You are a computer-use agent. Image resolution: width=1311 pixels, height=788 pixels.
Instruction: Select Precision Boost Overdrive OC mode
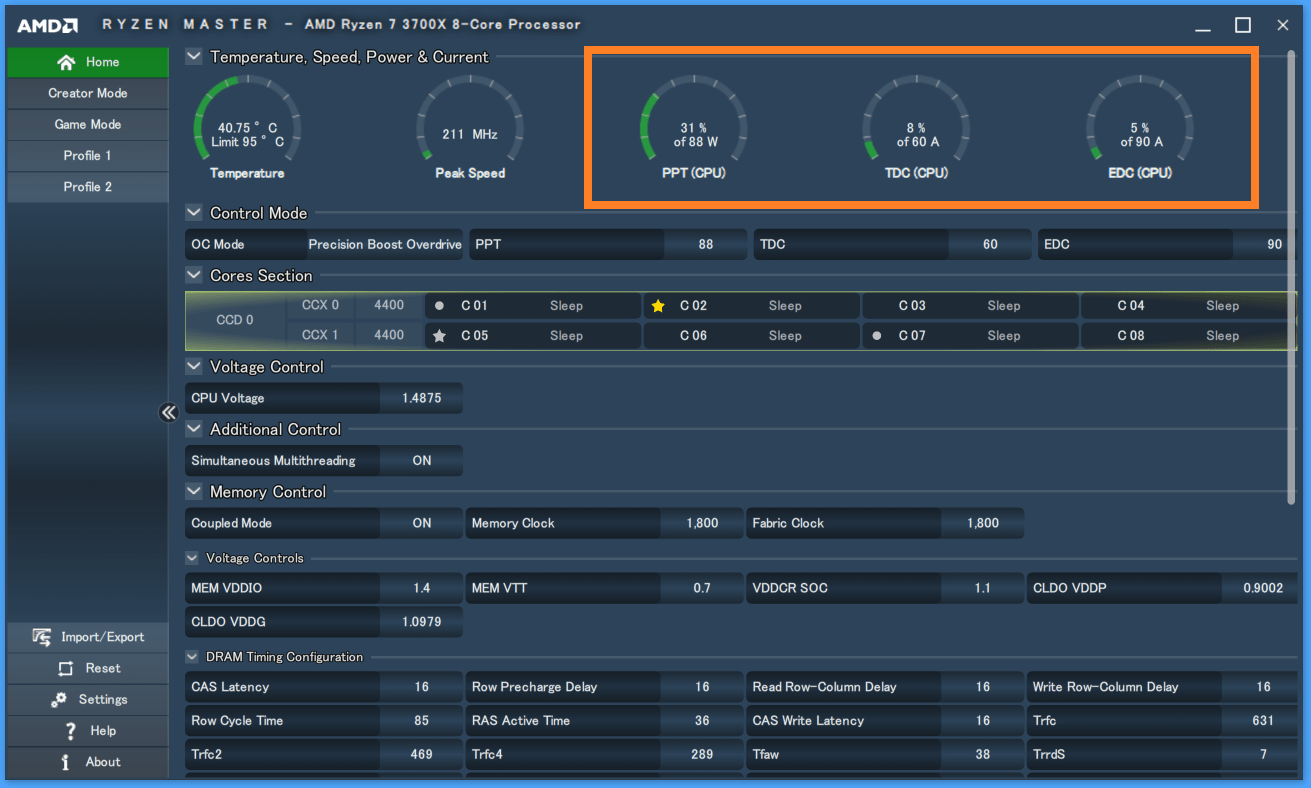[385, 244]
